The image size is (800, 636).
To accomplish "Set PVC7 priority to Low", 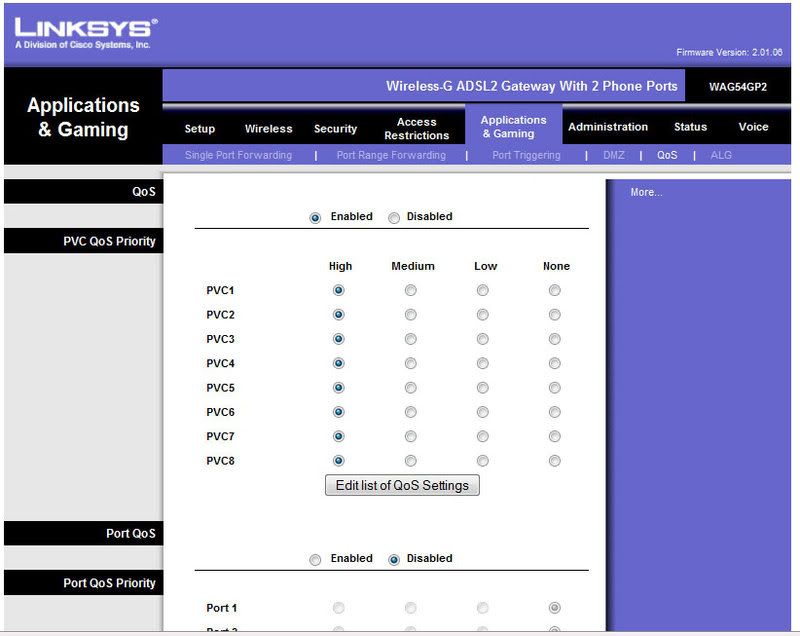I will [482, 437].
